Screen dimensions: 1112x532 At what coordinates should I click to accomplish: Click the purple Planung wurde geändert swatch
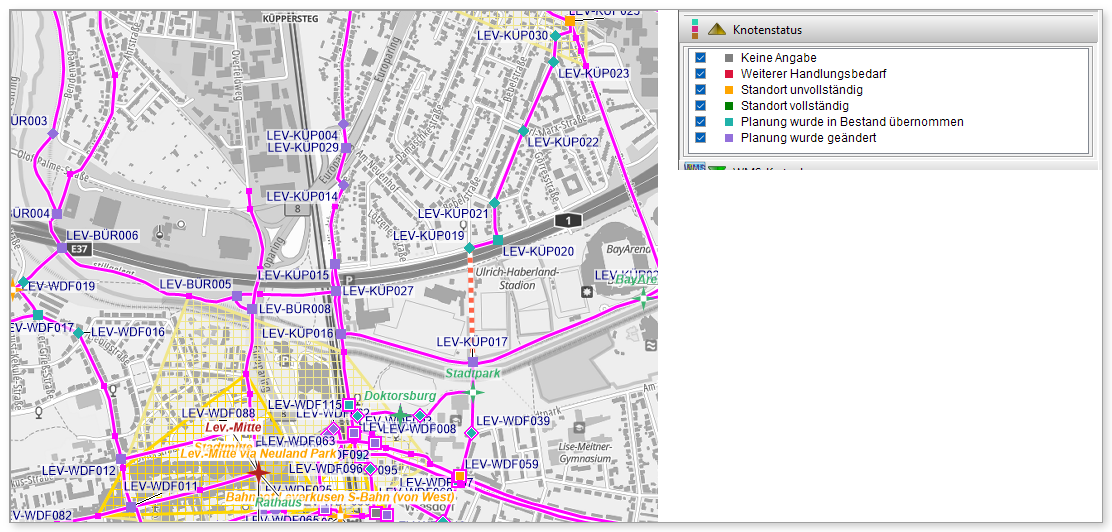coord(728,138)
